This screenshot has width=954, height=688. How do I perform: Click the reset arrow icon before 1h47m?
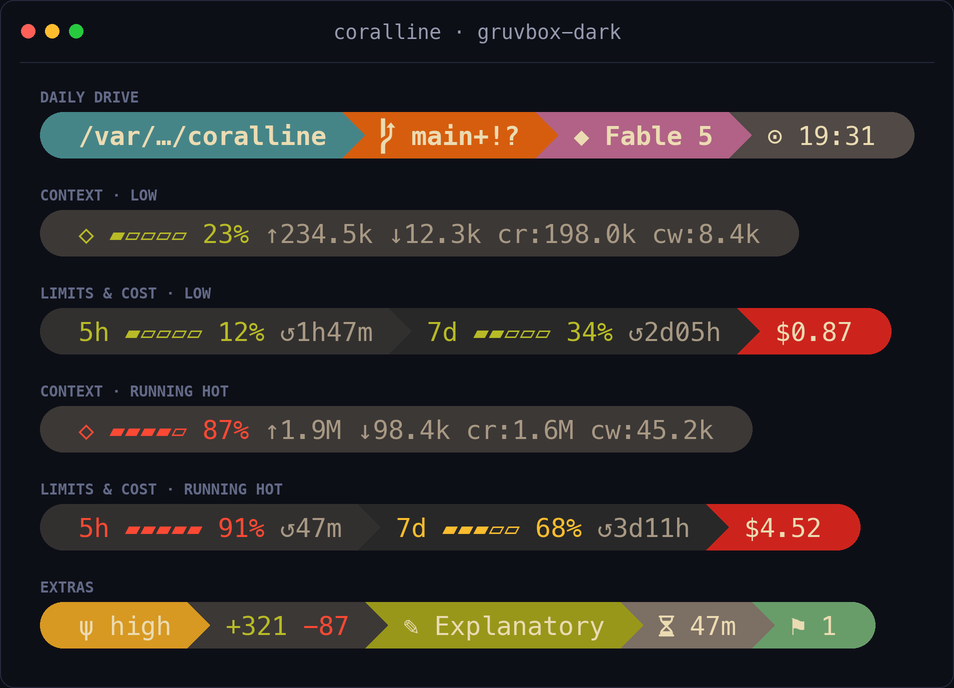click(287, 333)
